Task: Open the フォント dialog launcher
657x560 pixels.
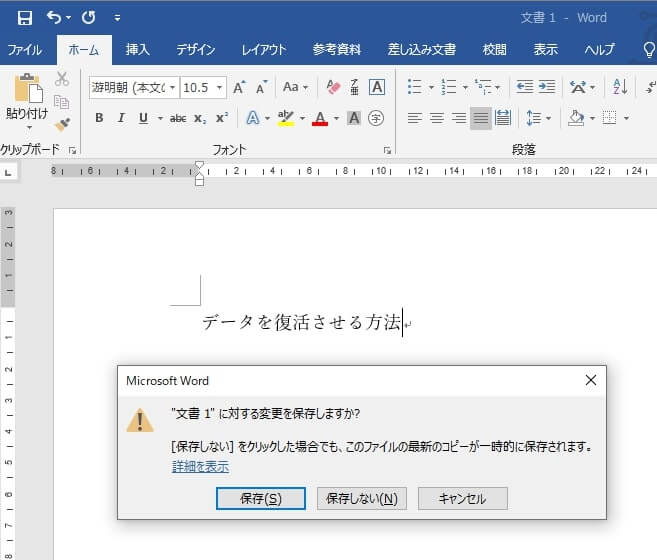Action: [x=387, y=150]
